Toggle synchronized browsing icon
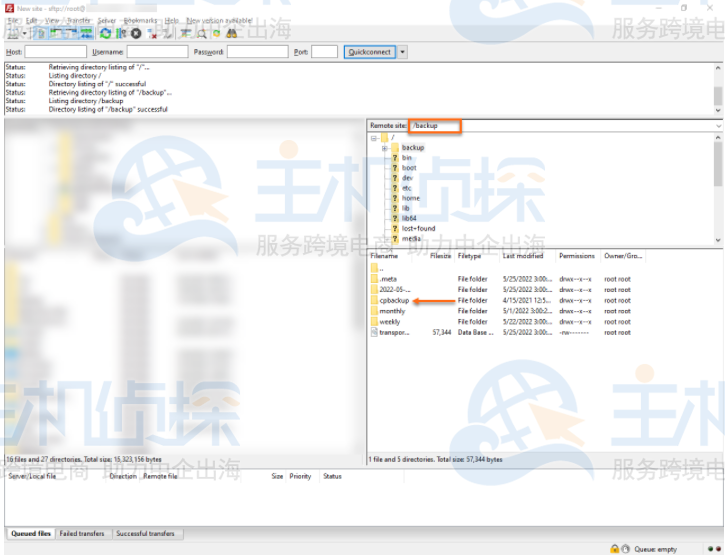 pos(216,33)
